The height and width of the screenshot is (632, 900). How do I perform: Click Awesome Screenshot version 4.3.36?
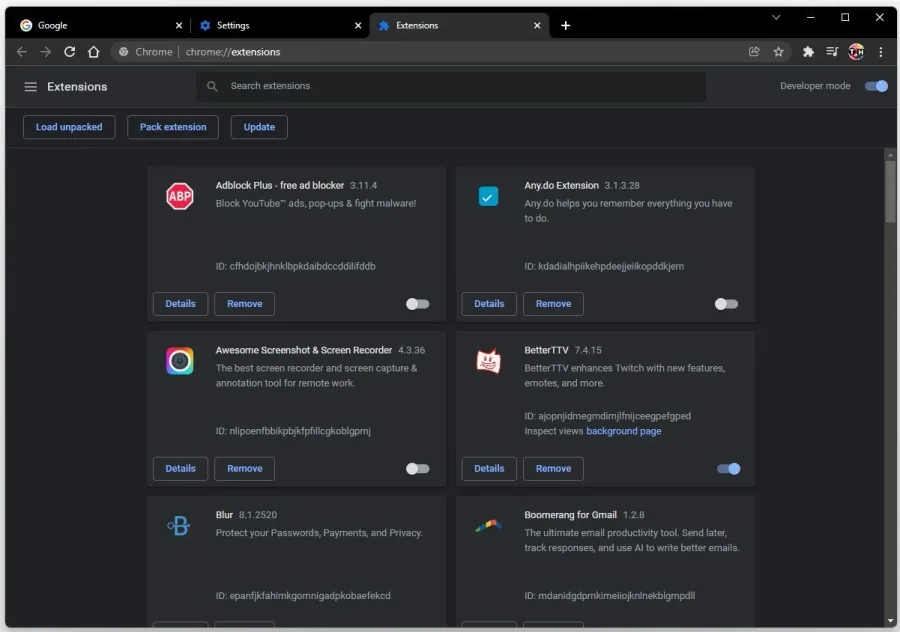pyautogui.click(x=412, y=350)
